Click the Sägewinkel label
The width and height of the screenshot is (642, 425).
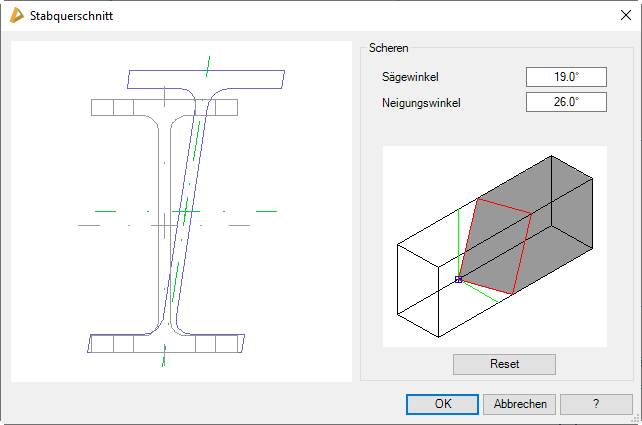[x=410, y=77]
